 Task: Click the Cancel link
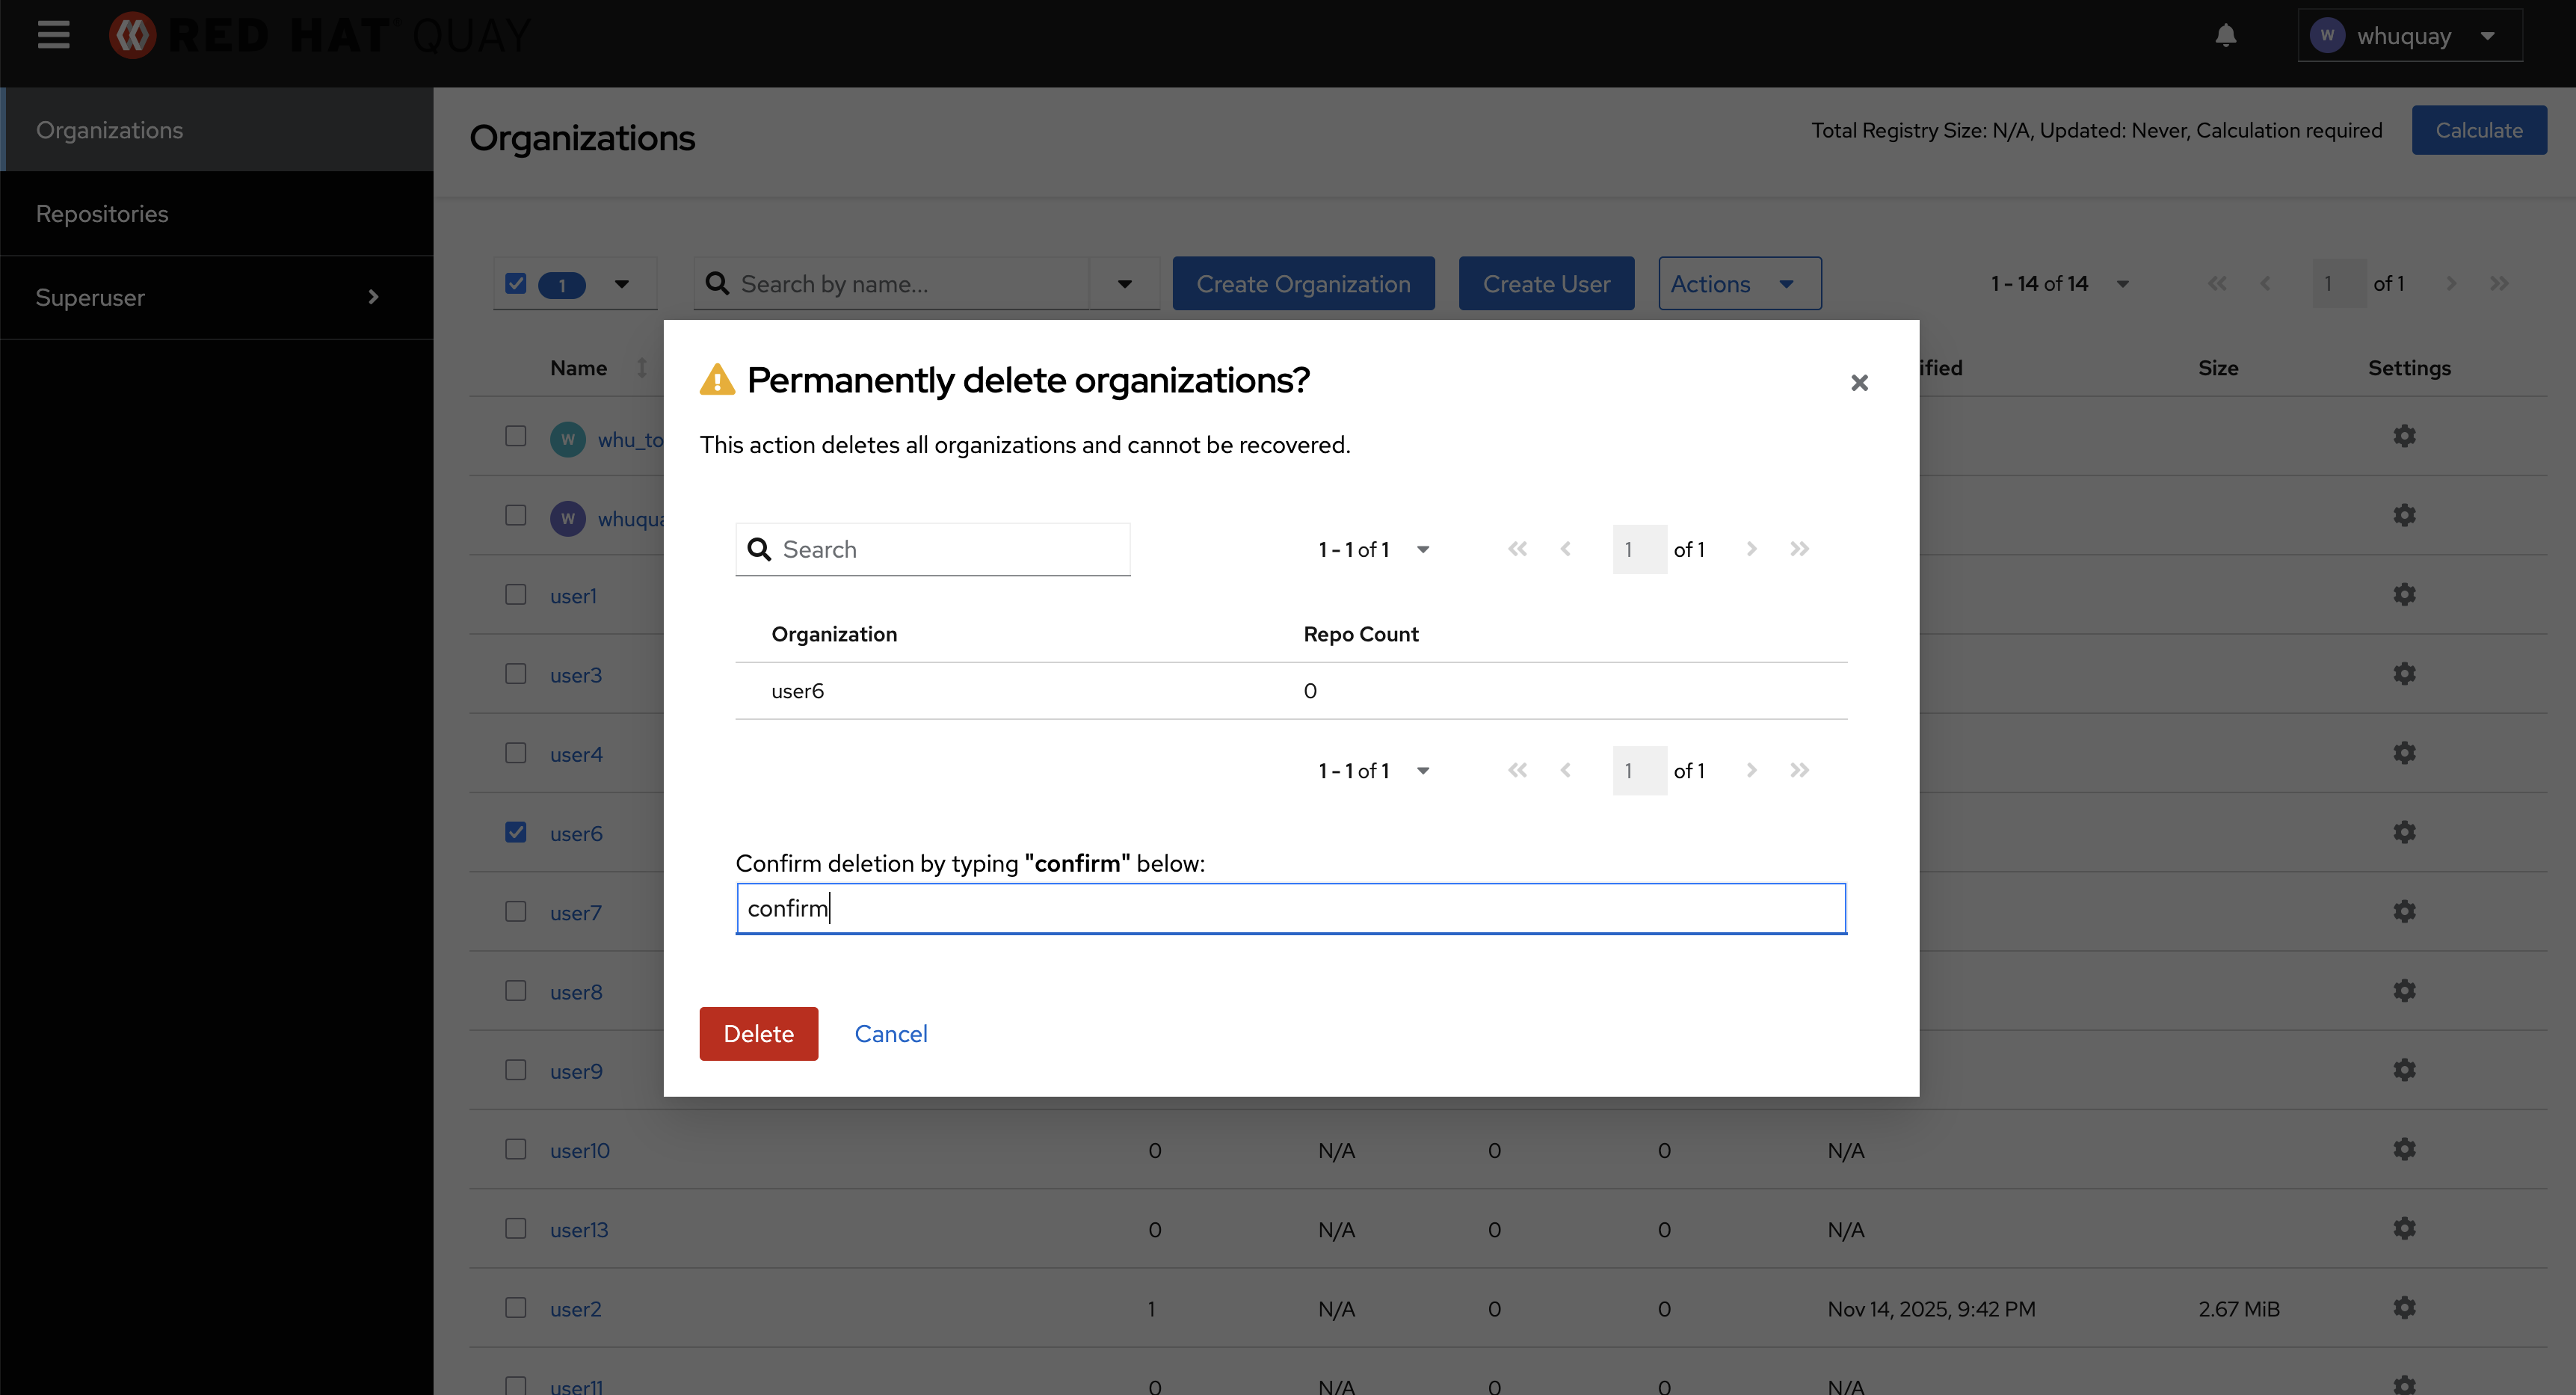point(890,1033)
